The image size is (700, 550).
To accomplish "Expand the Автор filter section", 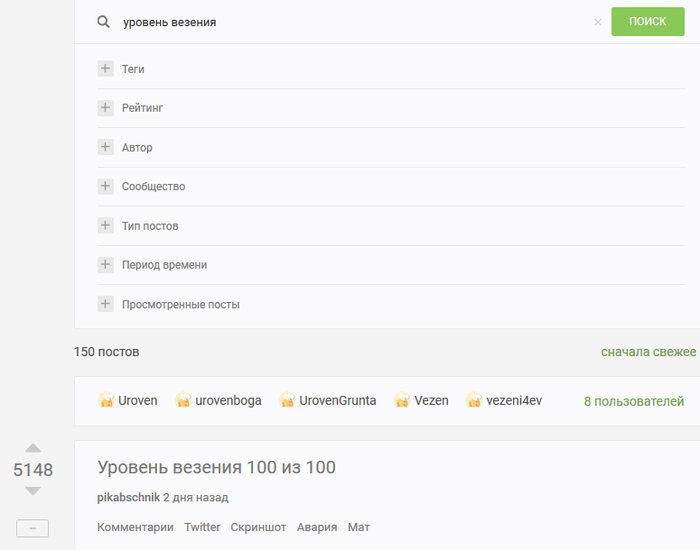I will point(105,147).
